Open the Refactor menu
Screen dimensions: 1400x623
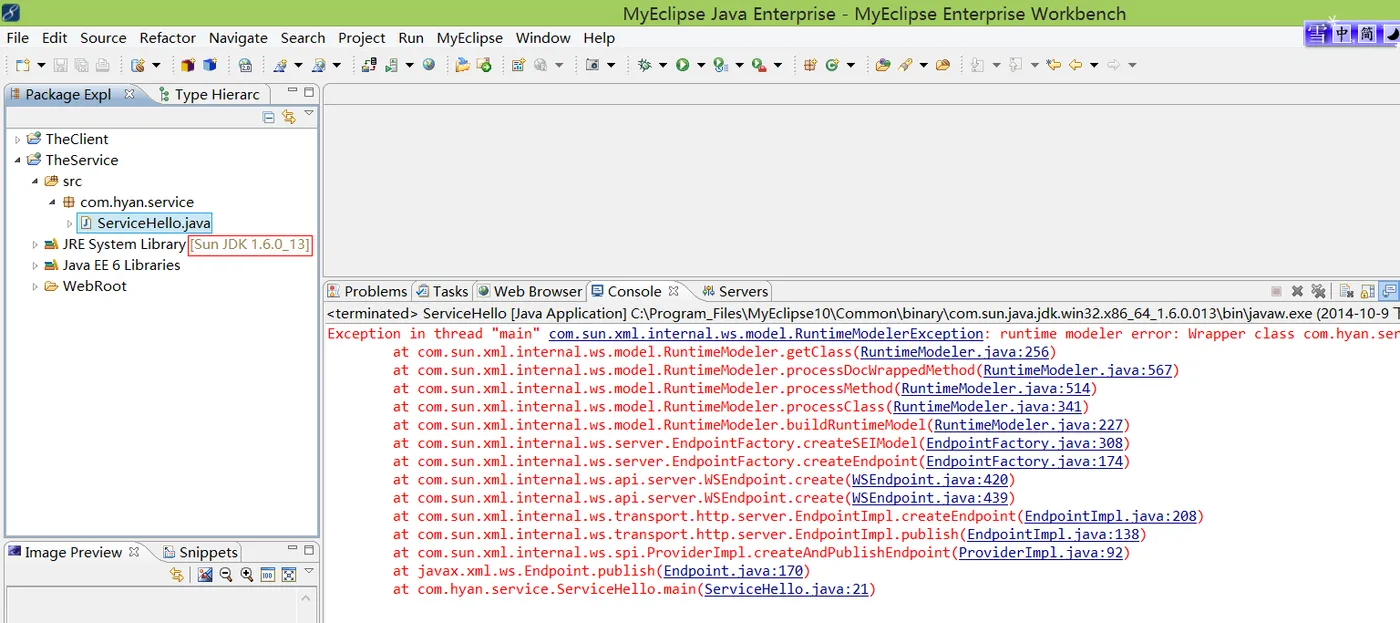point(167,38)
